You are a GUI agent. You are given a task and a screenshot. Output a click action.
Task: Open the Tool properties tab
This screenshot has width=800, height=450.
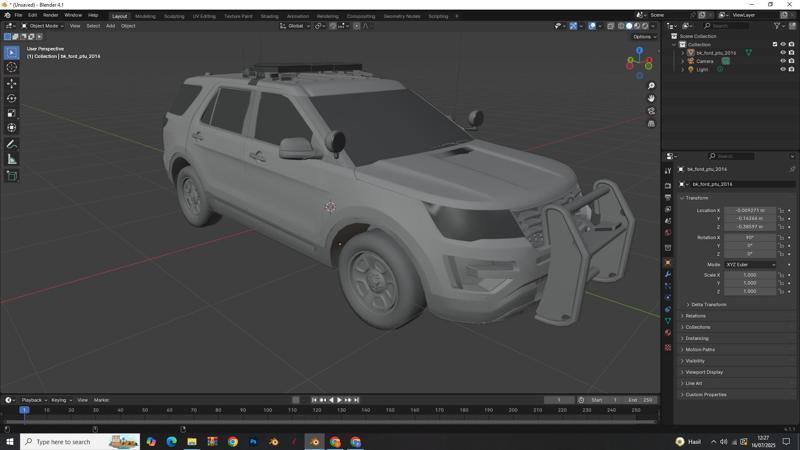[668, 171]
